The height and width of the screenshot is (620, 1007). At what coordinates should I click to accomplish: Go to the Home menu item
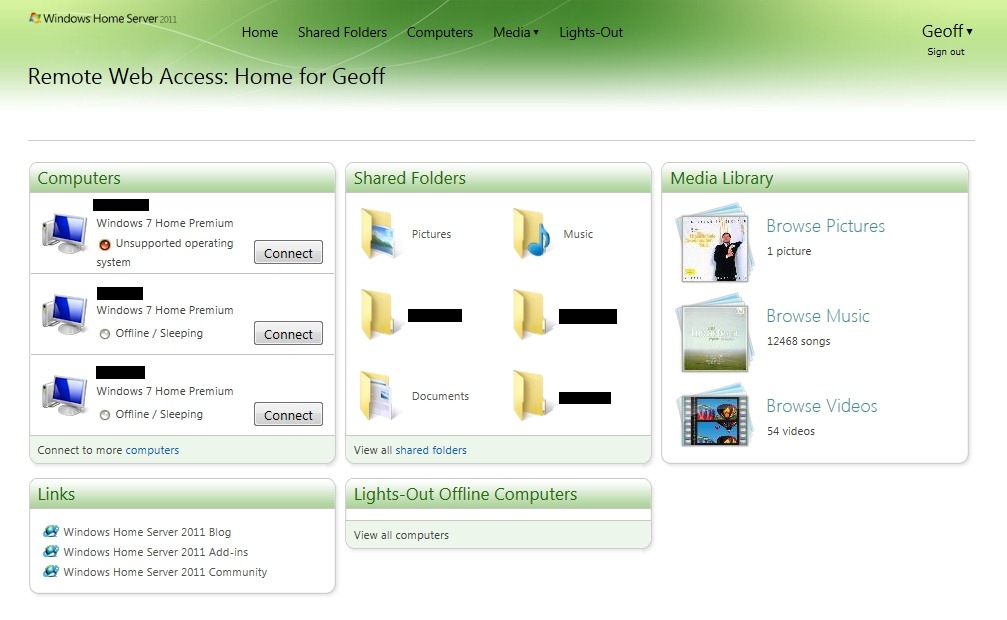pyautogui.click(x=260, y=32)
